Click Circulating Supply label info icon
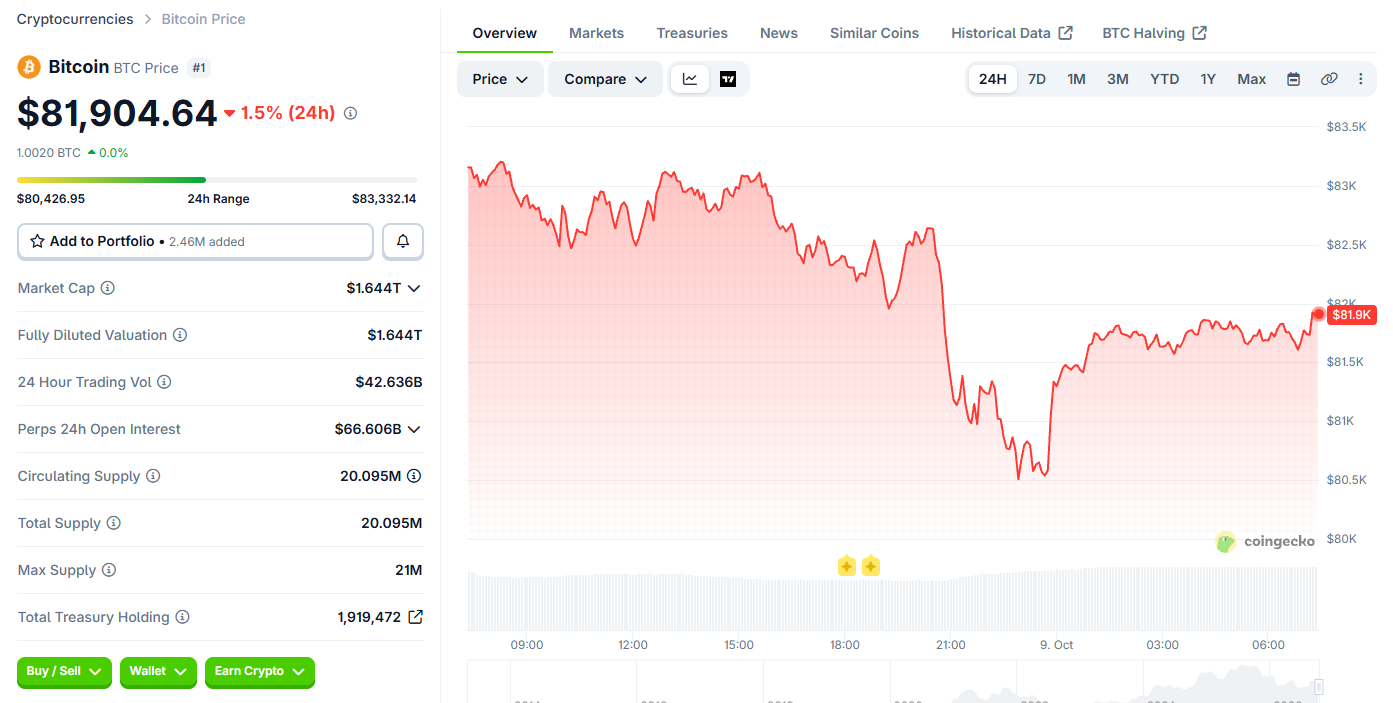1393x703 pixels. point(153,476)
